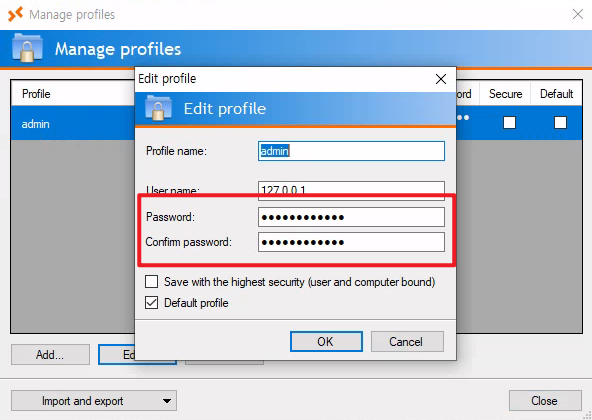Viewport: 592px width, 420px height.
Task: Focus the Profile name input field
Action: point(351,151)
